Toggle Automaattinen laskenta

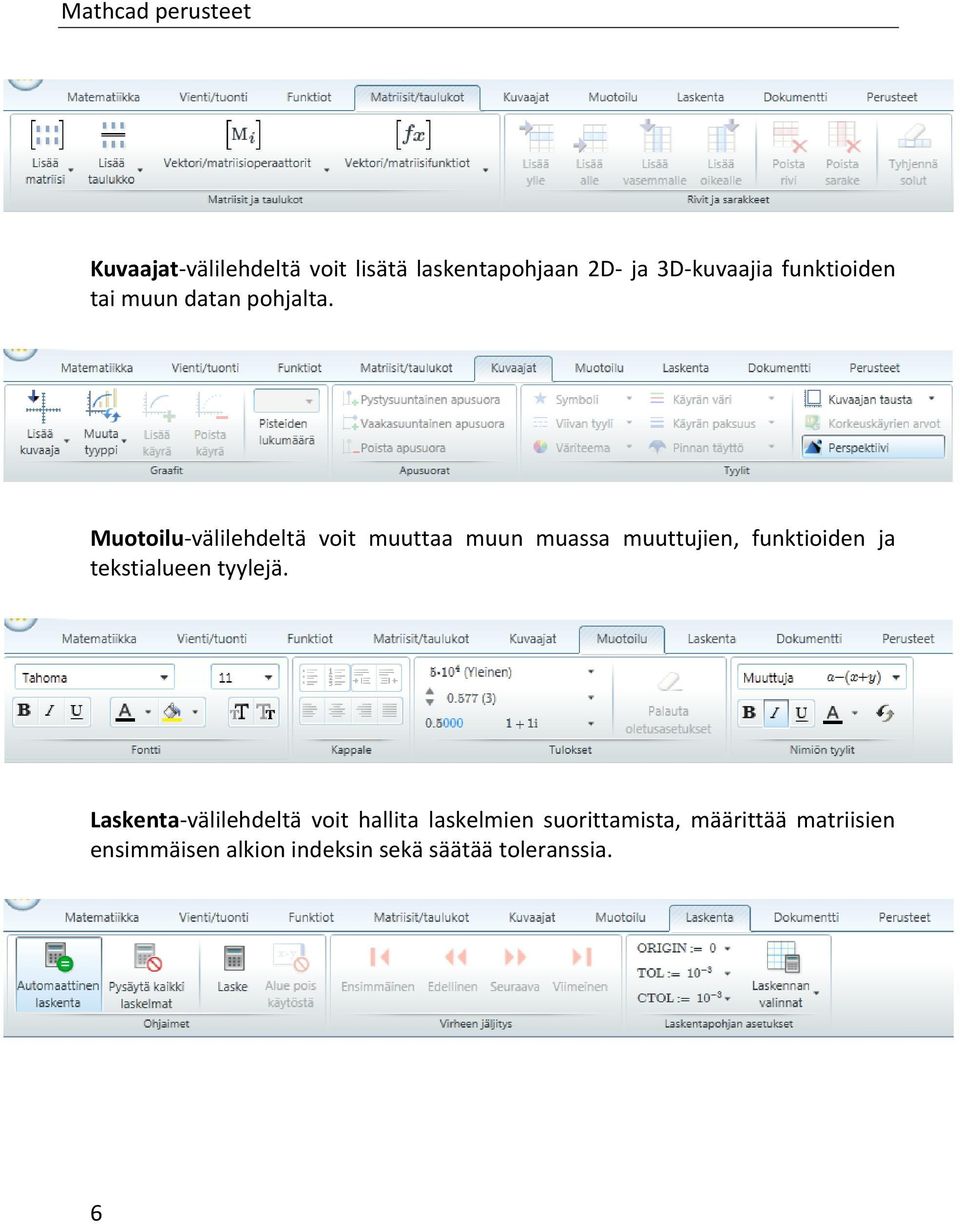pos(58,974)
